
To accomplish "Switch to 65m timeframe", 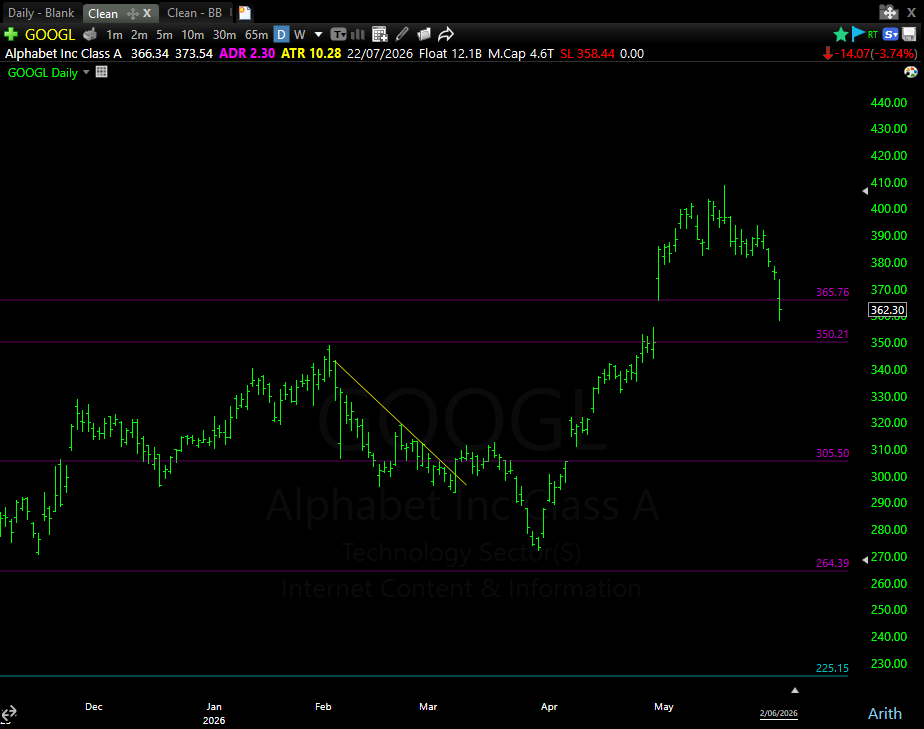I will [256, 35].
